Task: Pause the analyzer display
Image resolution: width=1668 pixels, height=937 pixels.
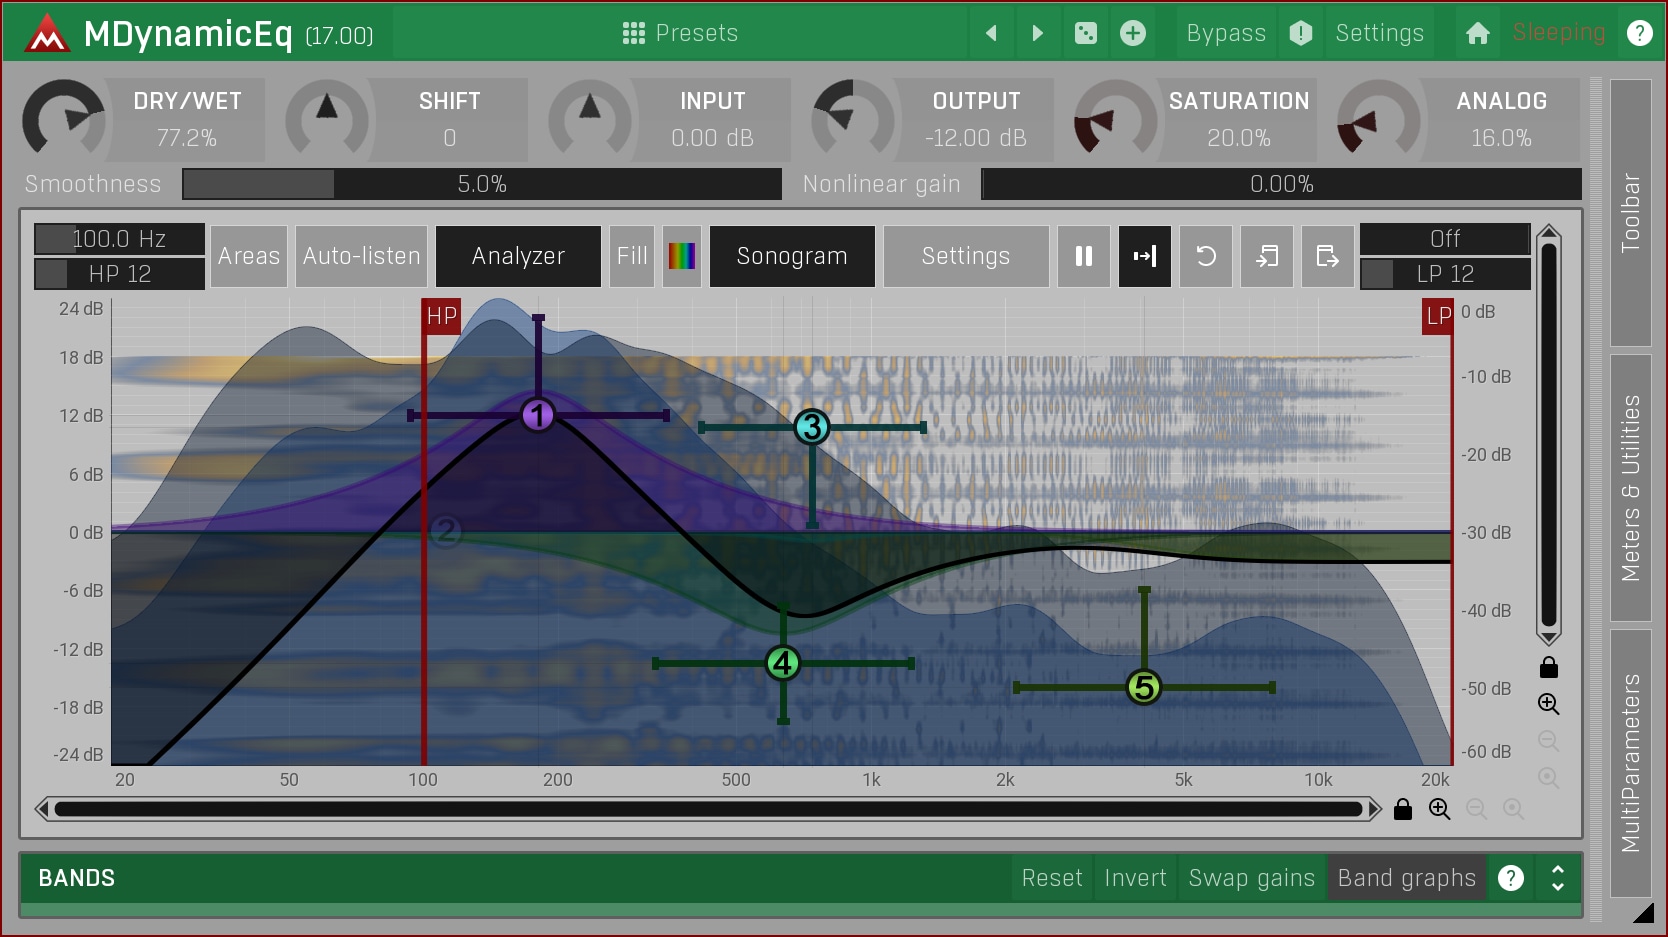Action: pos(1083,256)
